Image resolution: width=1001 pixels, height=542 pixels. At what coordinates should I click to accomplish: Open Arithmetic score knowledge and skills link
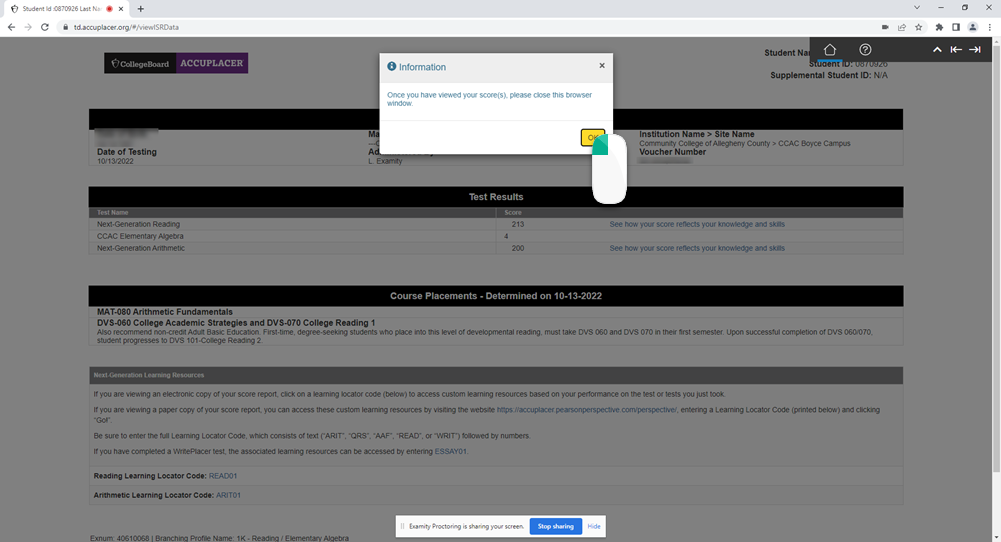tap(697, 248)
